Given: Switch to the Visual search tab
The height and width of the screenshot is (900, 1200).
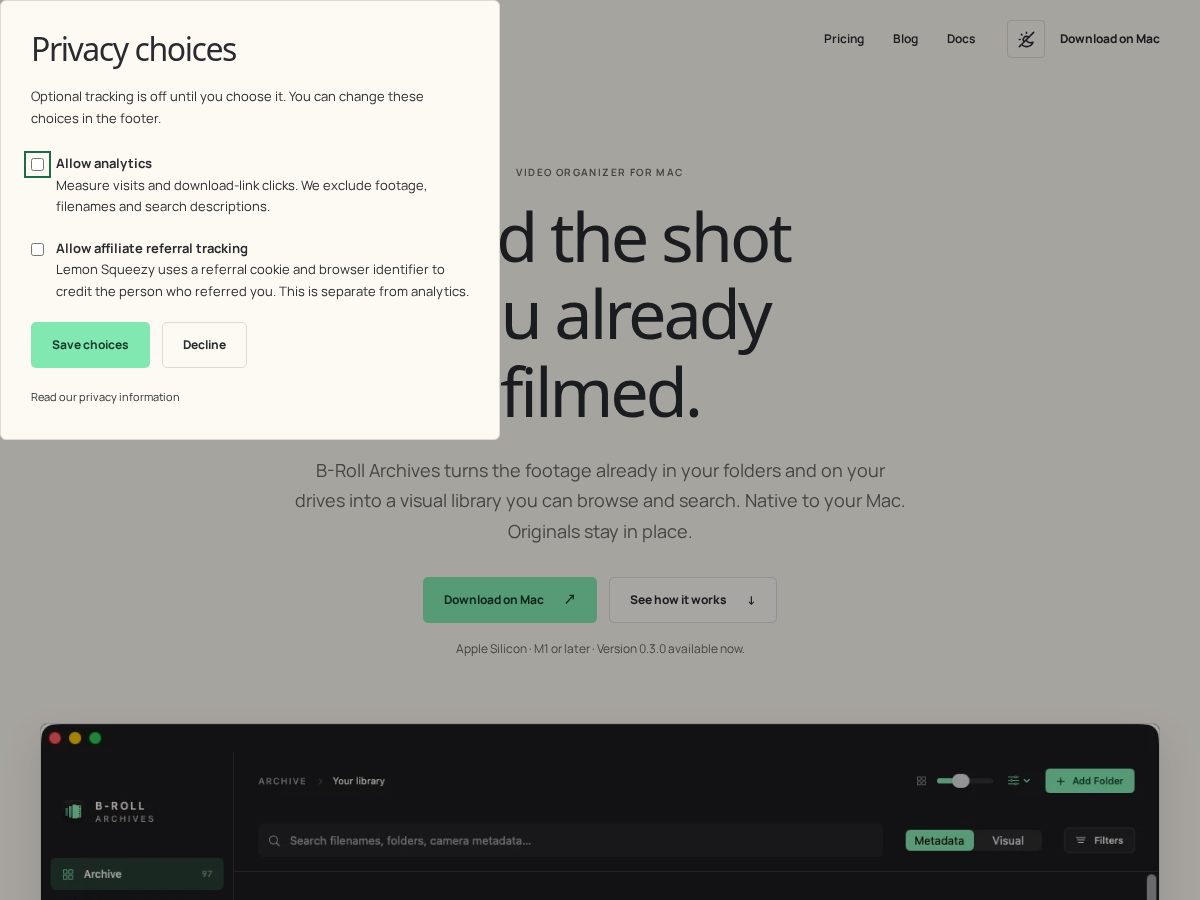Looking at the screenshot, I should click(1008, 841).
